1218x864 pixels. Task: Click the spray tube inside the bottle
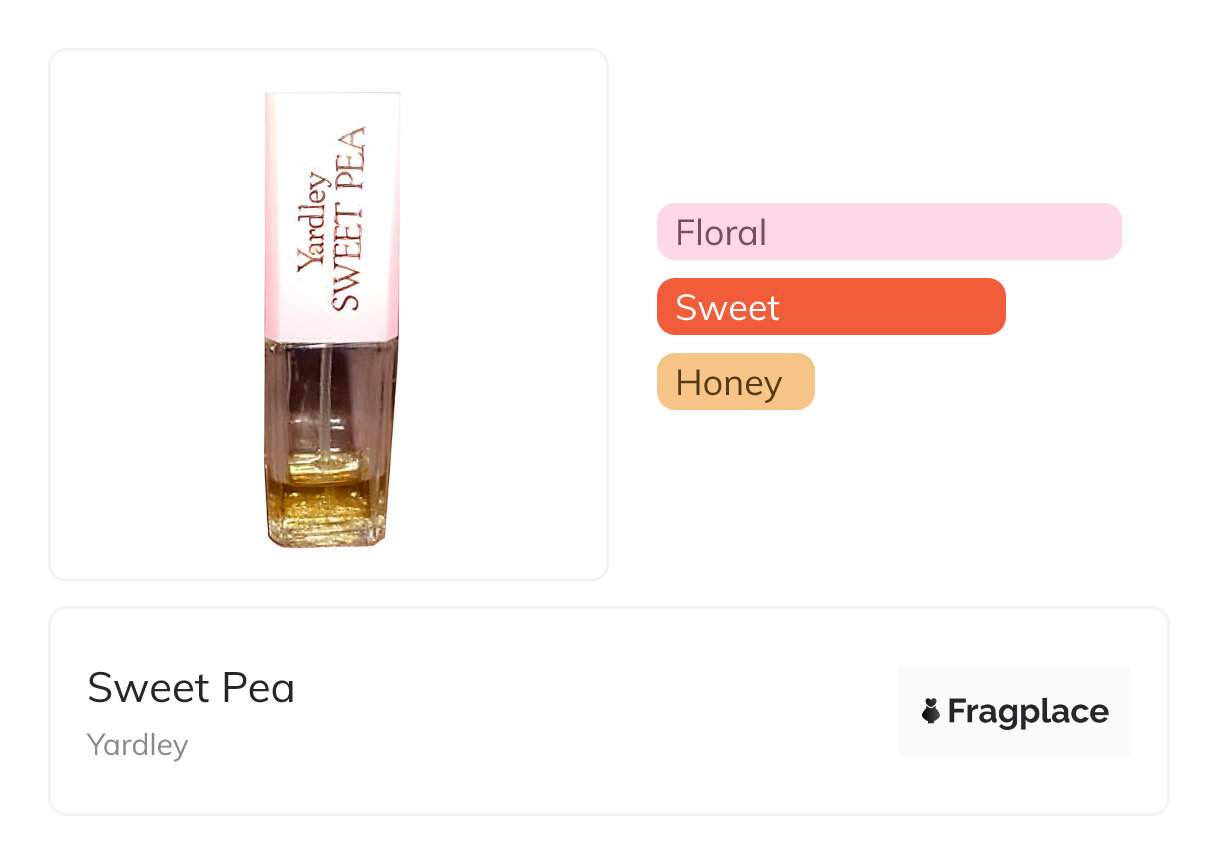326,400
